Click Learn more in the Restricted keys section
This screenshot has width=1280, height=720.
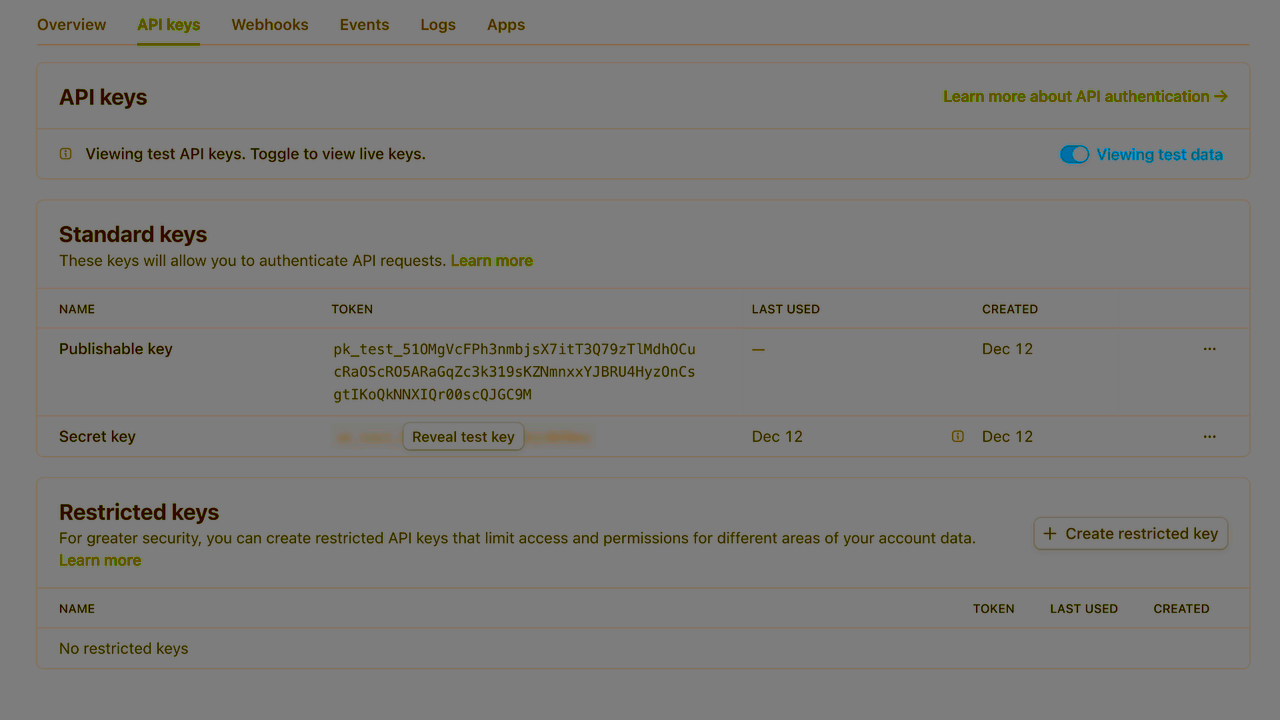100,560
